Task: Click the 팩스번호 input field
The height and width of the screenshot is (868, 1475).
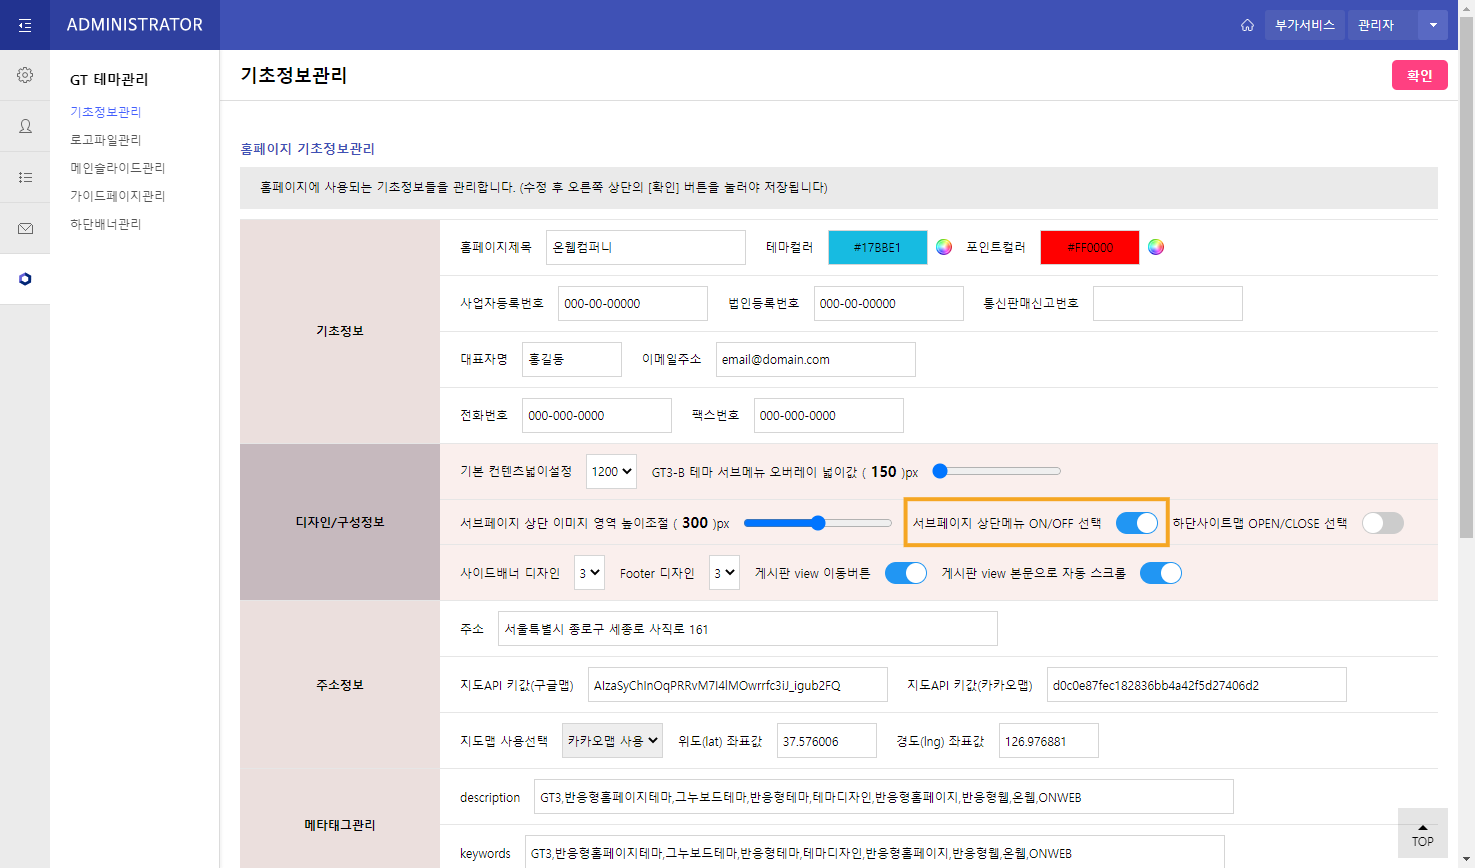Action: coord(829,415)
